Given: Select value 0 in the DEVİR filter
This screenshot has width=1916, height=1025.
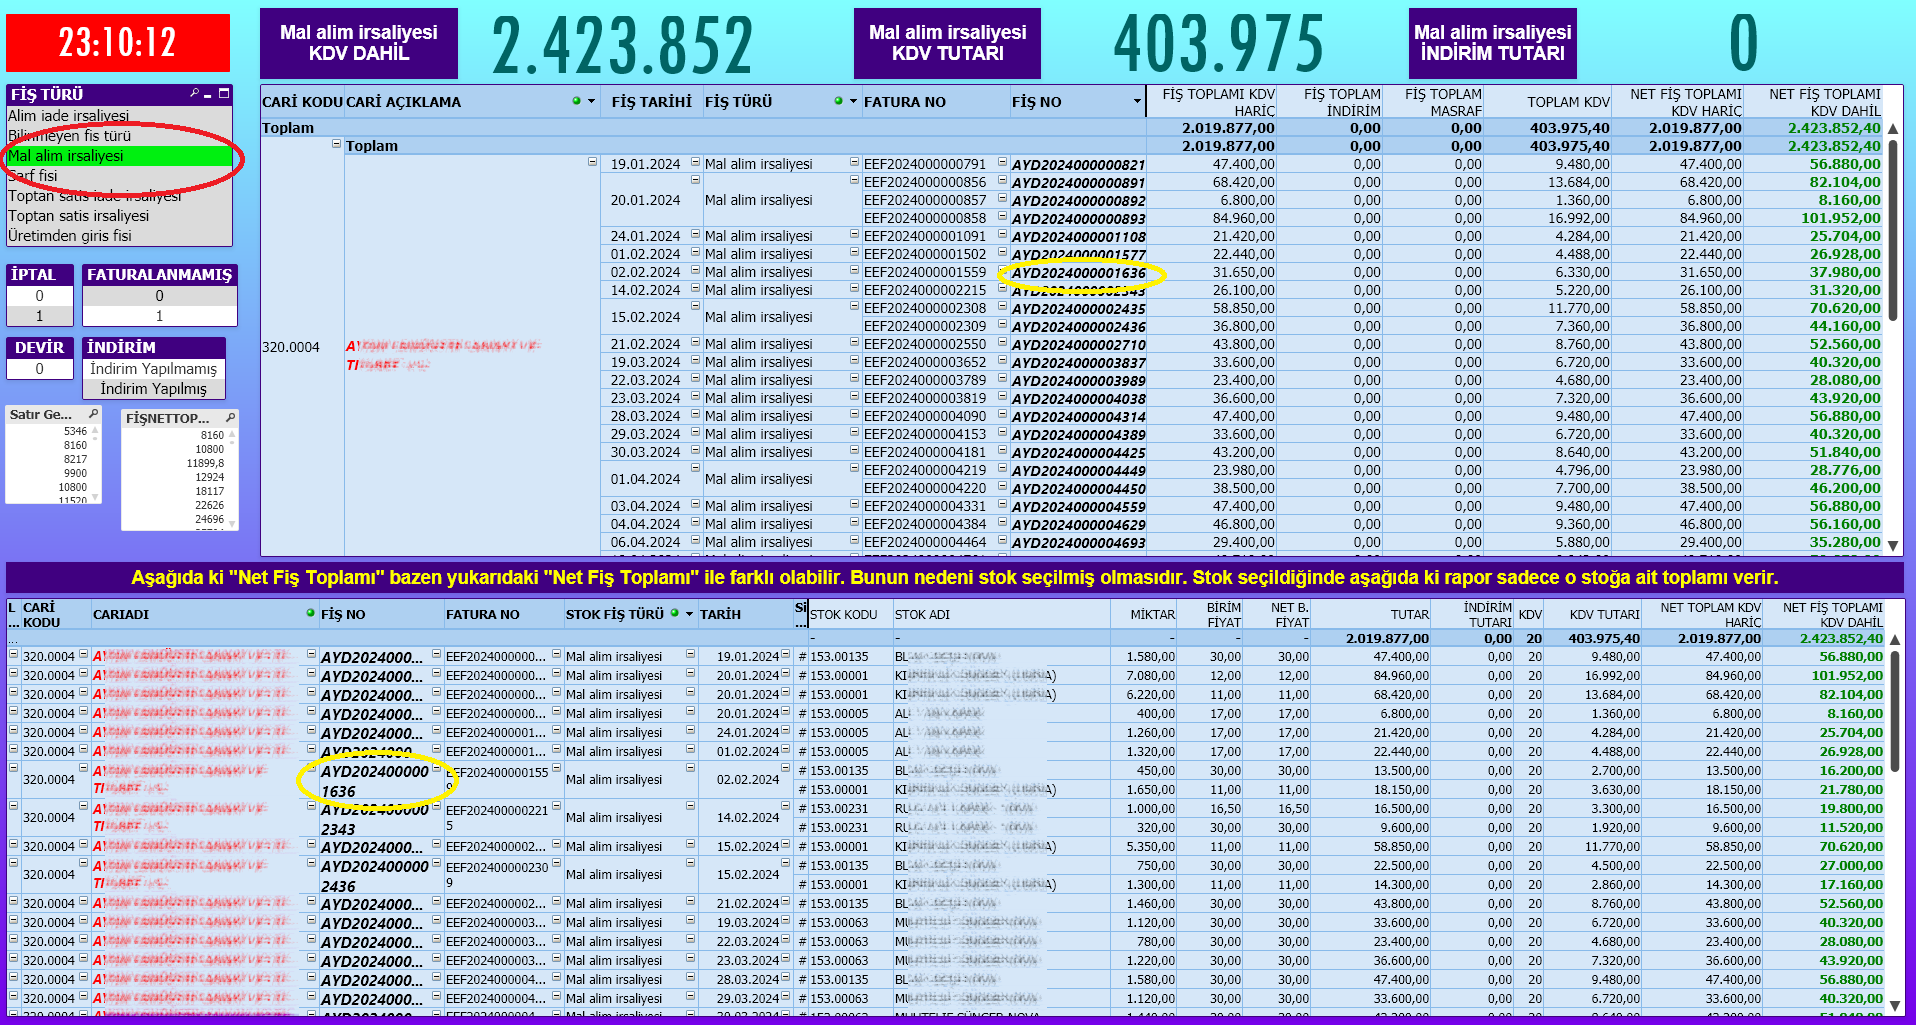Looking at the screenshot, I should [40, 369].
